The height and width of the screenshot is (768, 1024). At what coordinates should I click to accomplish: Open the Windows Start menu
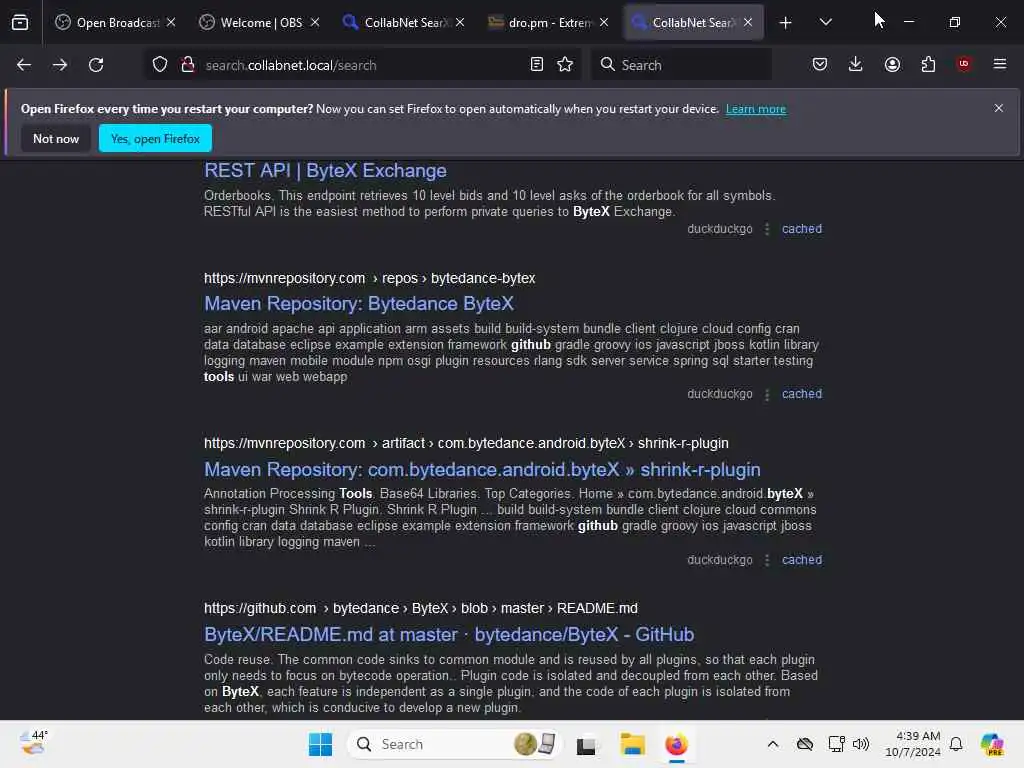click(321, 744)
